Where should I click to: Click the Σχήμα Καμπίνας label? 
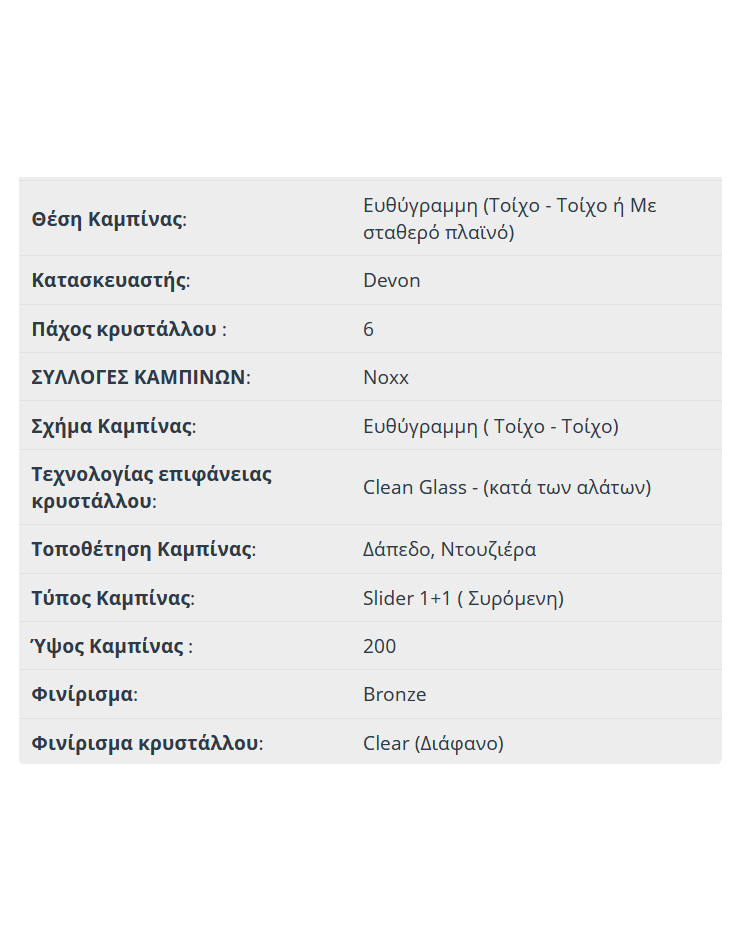click(114, 426)
